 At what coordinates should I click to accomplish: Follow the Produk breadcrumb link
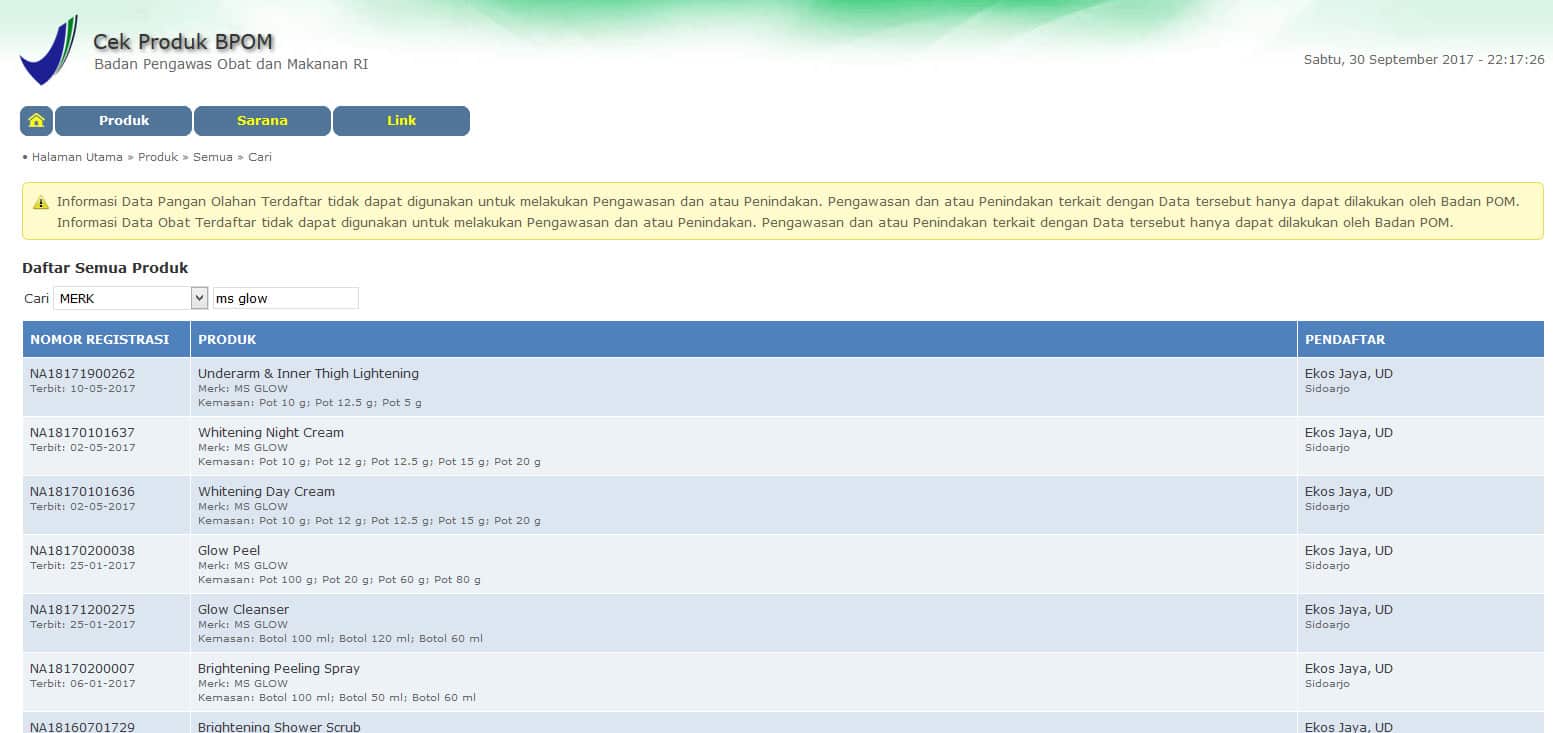158,157
